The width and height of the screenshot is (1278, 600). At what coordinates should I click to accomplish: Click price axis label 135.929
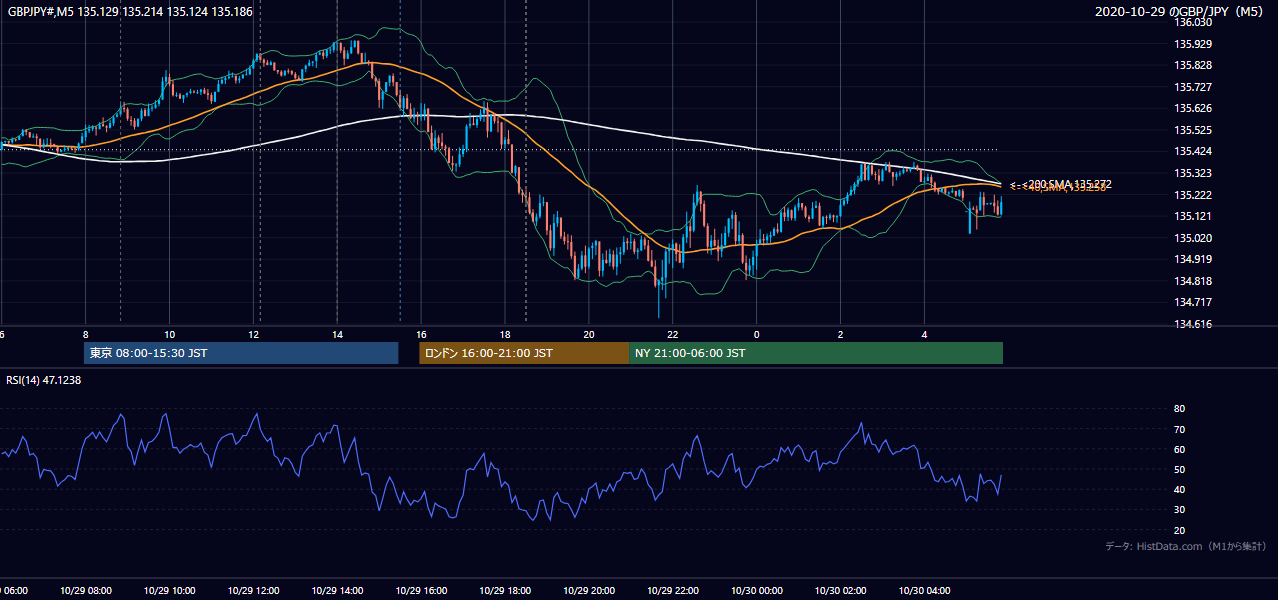coord(1194,45)
